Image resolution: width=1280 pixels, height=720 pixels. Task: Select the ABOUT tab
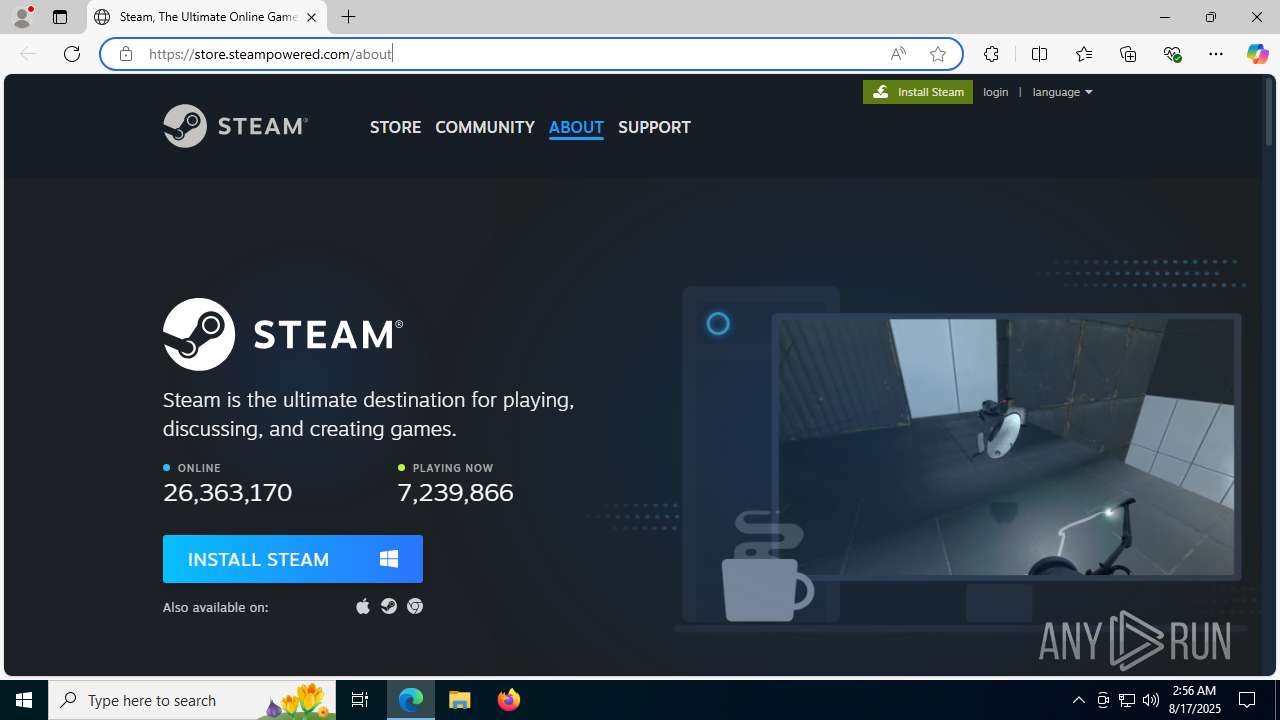point(576,127)
